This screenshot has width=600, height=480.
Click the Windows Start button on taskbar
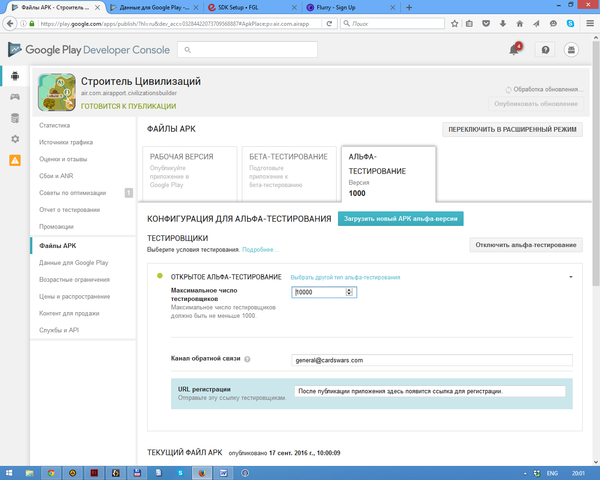10,471
